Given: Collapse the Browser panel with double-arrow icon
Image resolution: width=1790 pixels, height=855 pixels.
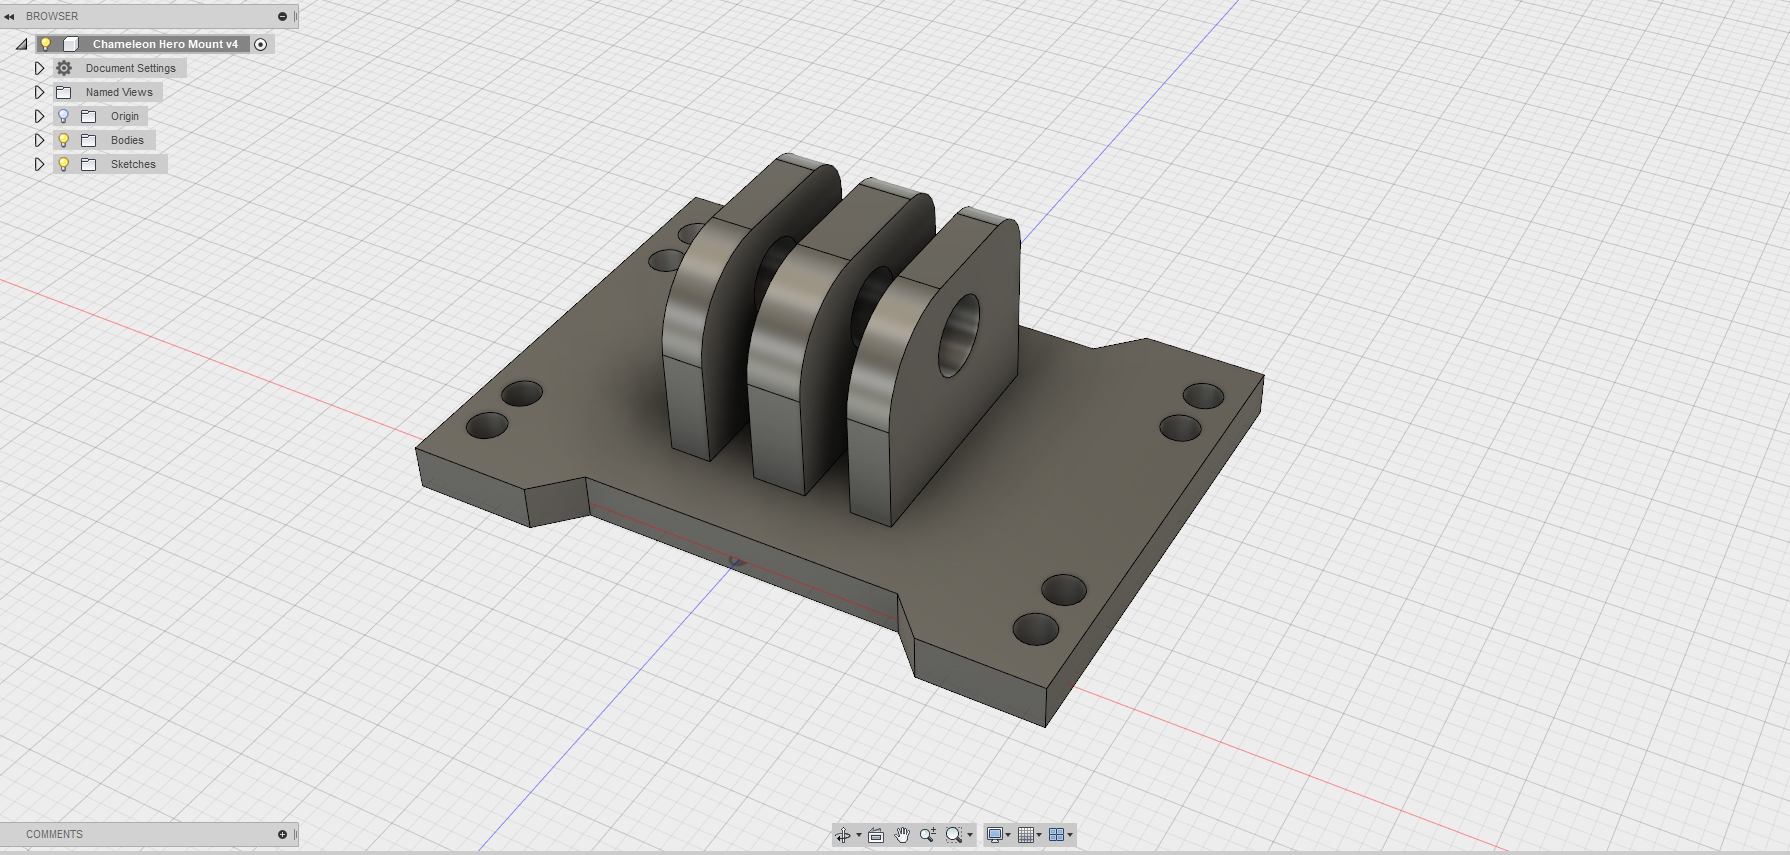Looking at the screenshot, I should (x=9, y=16).
